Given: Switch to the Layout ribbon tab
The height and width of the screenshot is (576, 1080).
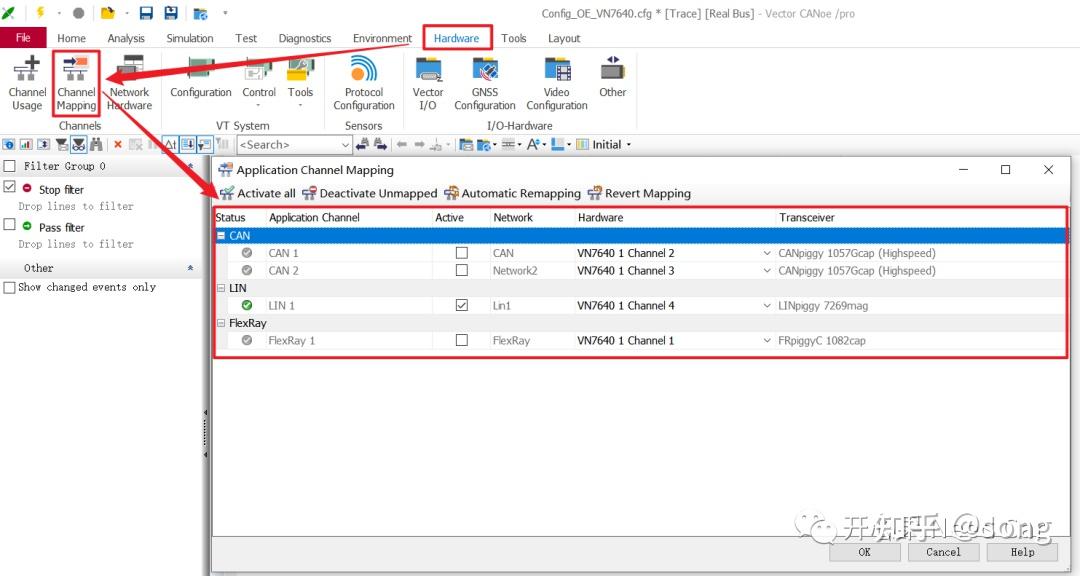Looking at the screenshot, I should tap(564, 39).
